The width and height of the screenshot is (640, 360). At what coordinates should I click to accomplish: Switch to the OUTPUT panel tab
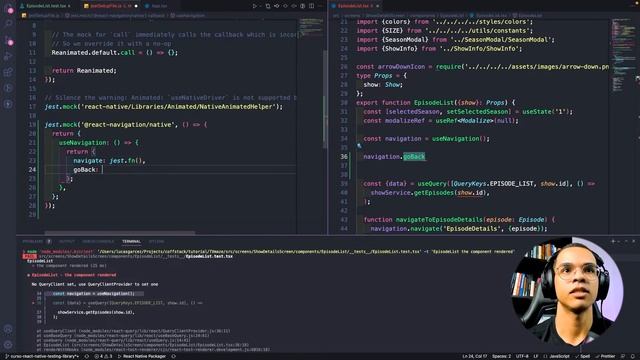pos(67,242)
